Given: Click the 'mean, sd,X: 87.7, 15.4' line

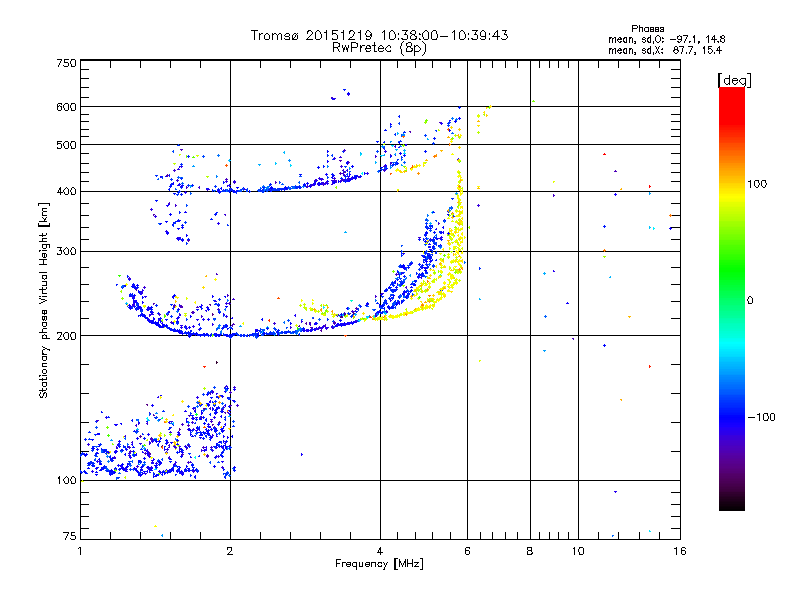Looking at the screenshot, I should coord(665,50).
